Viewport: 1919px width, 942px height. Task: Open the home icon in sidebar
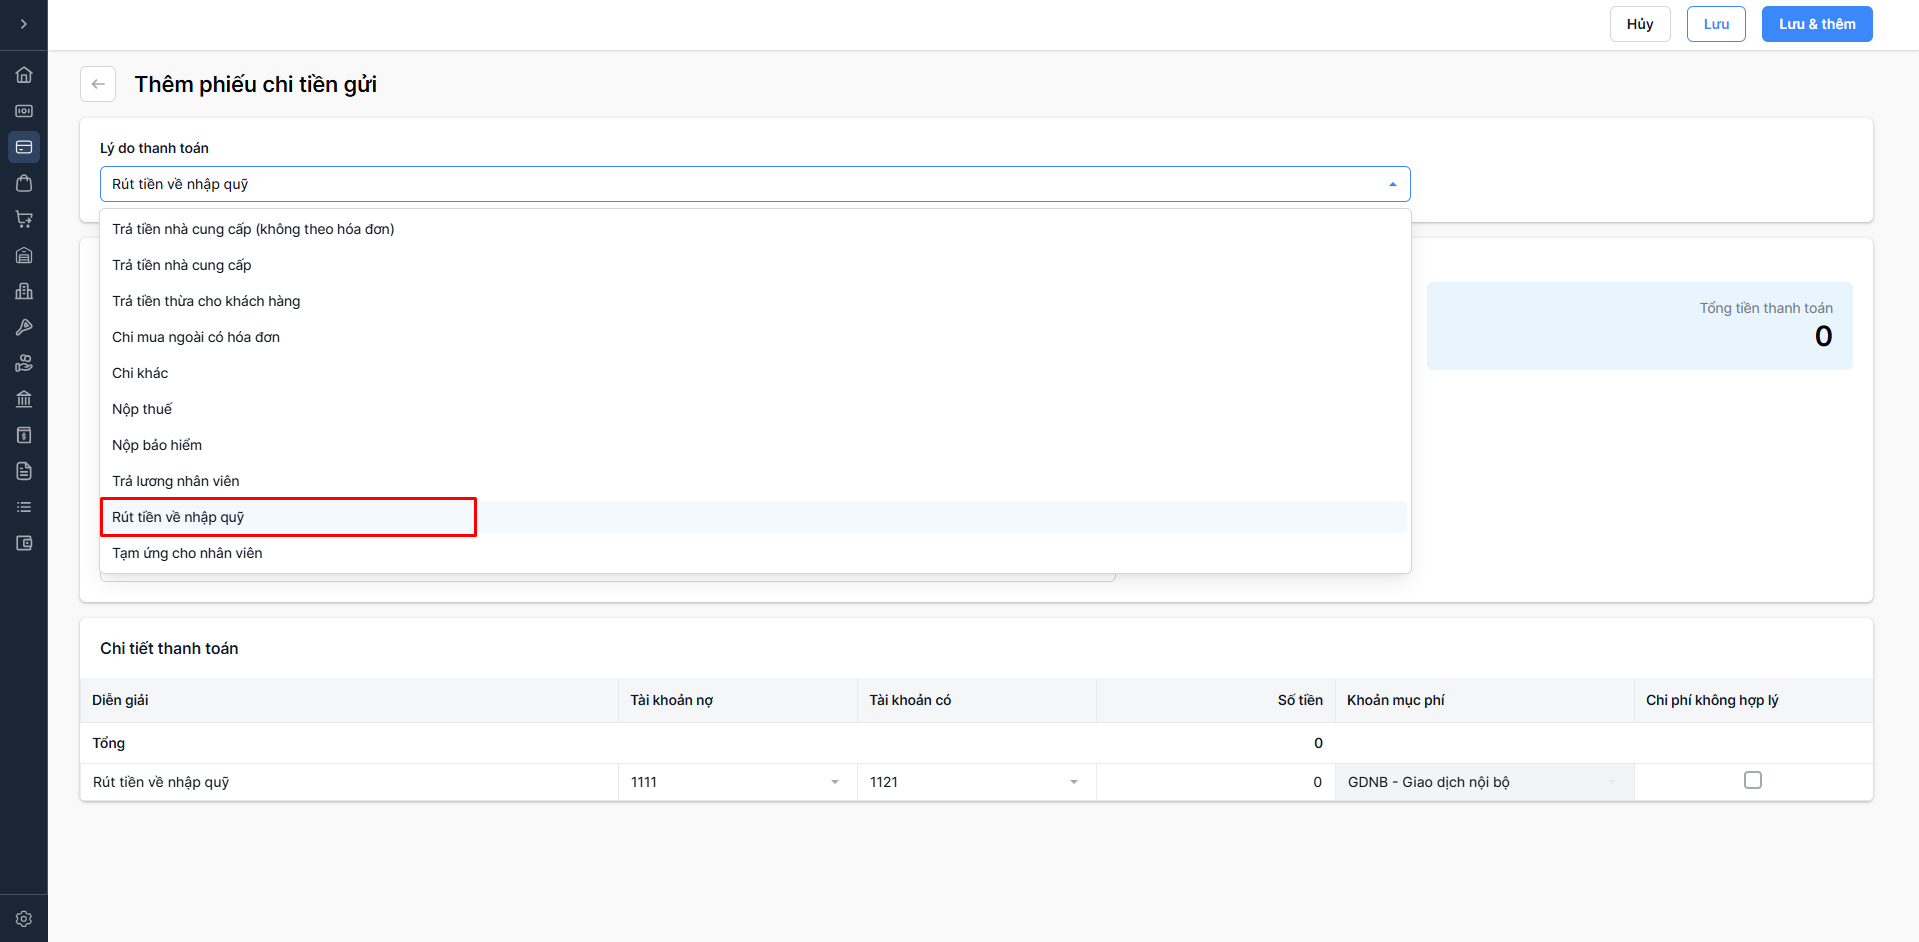tap(24, 75)
